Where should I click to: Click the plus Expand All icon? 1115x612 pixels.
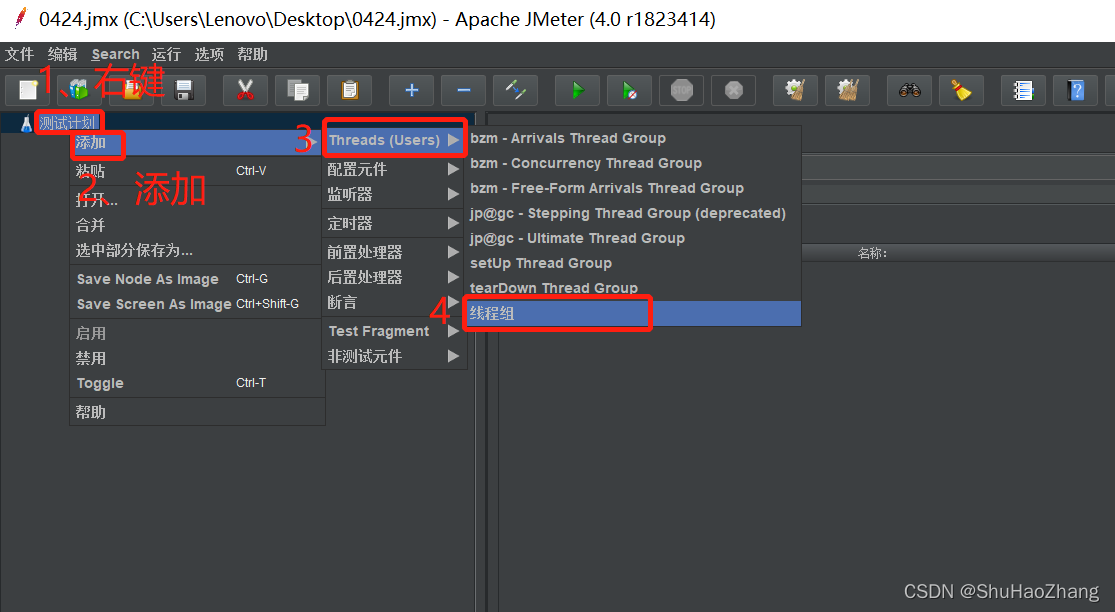pos(411,90)
